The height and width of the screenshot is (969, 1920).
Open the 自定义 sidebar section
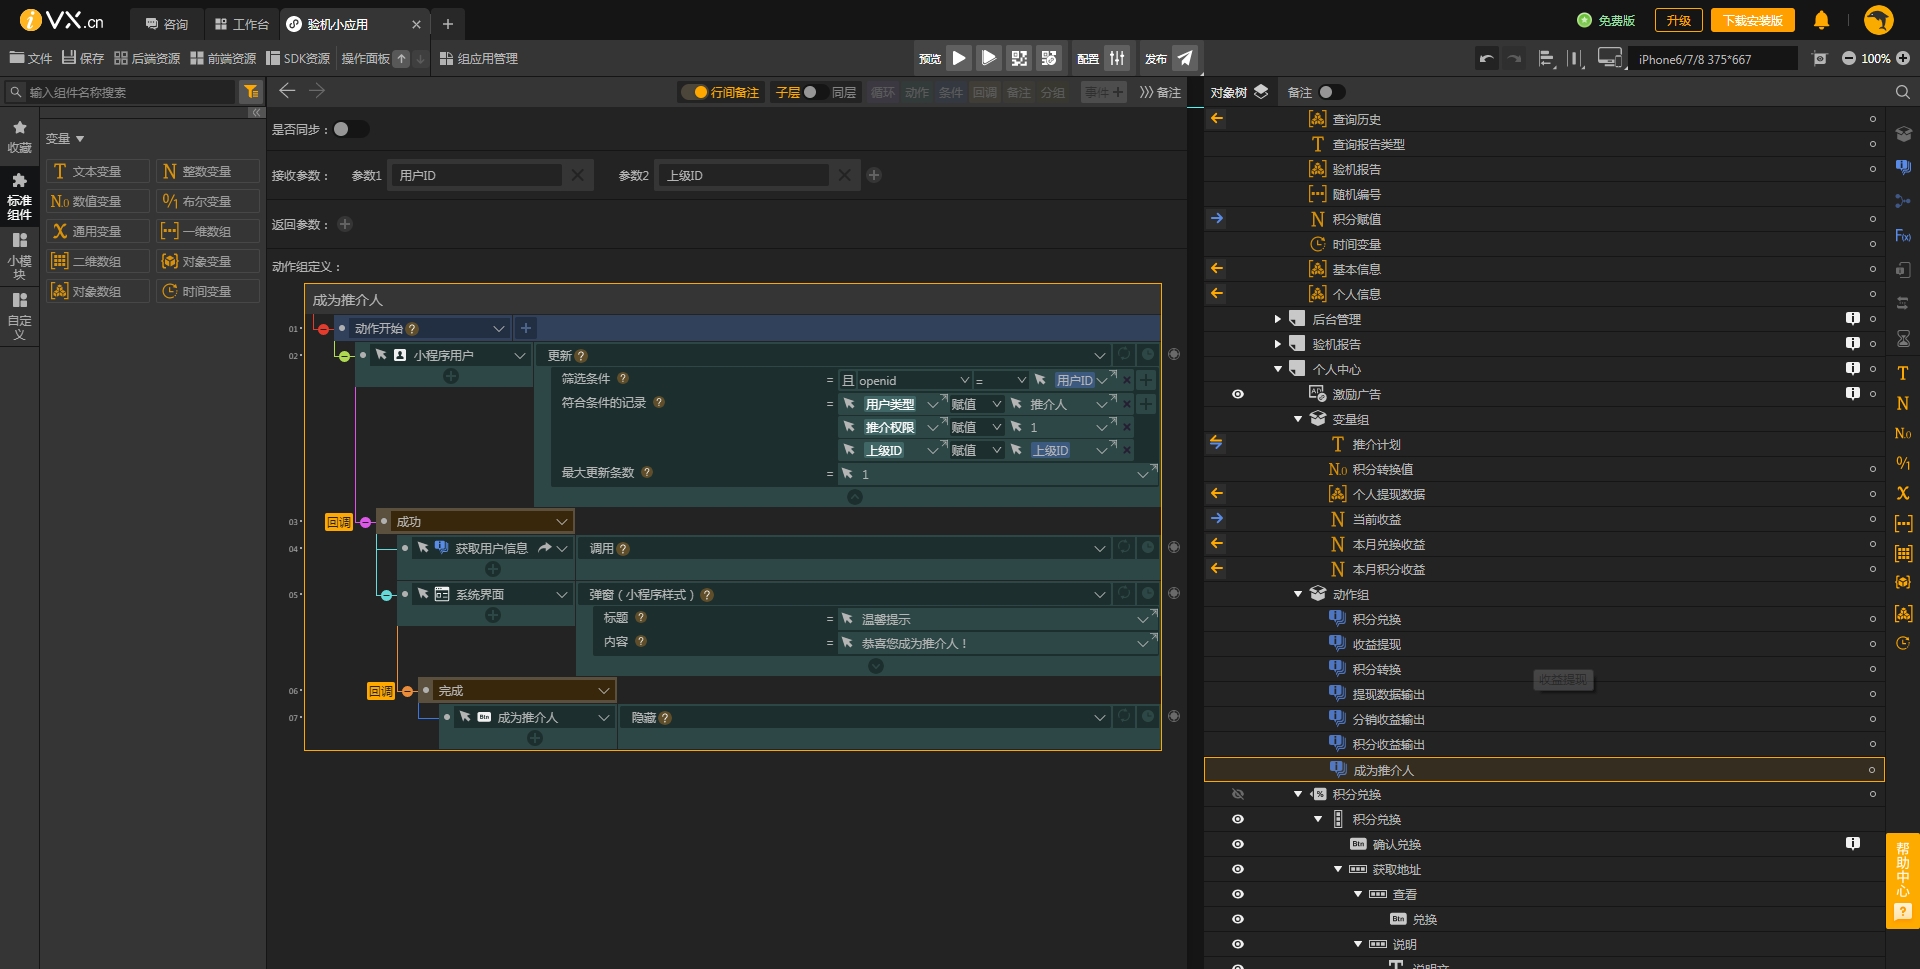coord(19,315)
